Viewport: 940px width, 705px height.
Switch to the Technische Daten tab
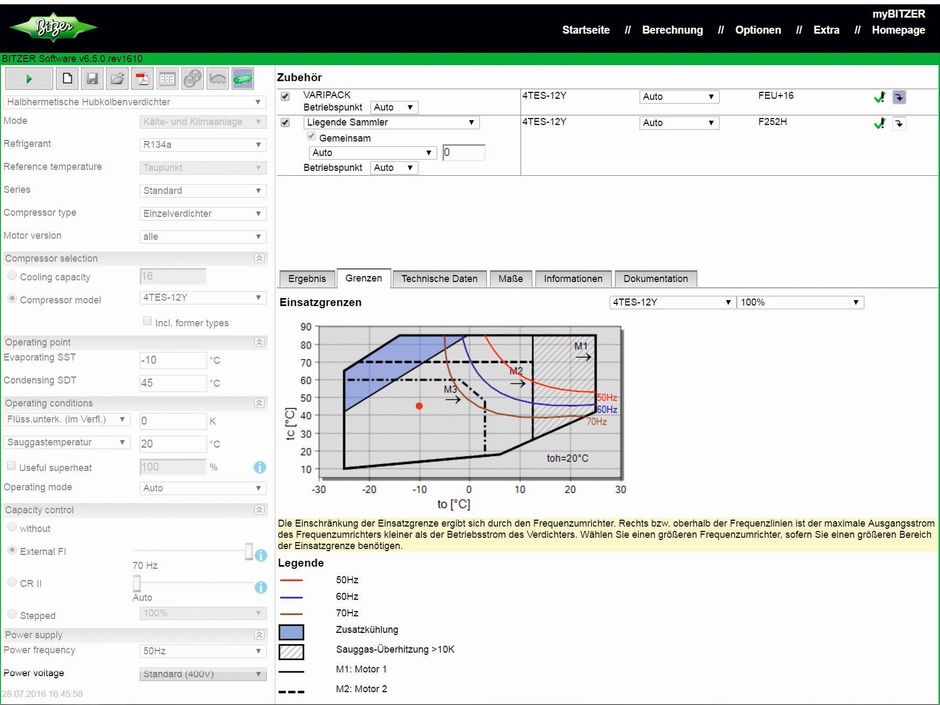point(439,279)
